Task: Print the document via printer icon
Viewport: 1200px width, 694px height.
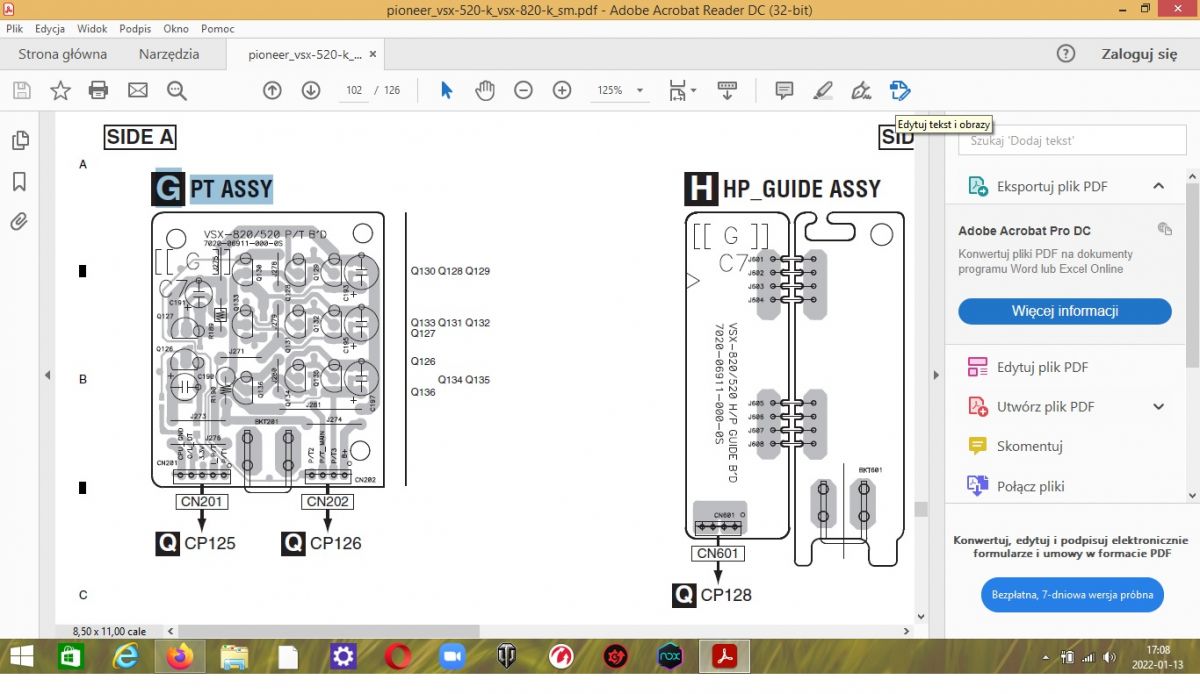Action: point(98,91)
